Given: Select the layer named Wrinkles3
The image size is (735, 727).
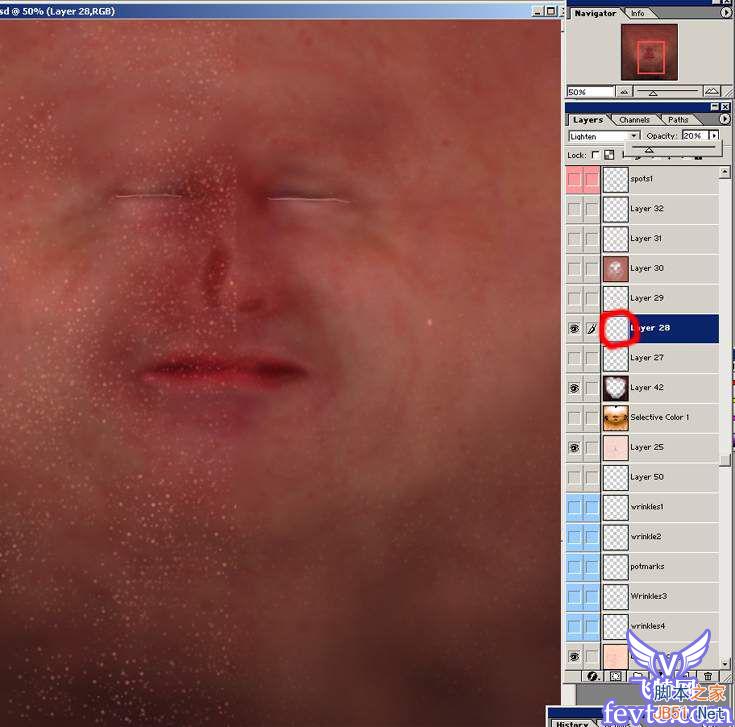Looking at the screenshot, I should click(x=648, y=596).
